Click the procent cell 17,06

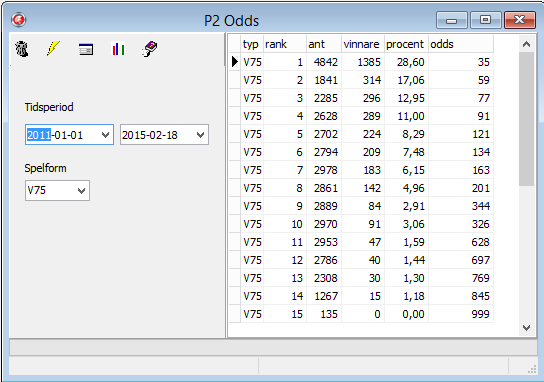[x=407, y=80]
